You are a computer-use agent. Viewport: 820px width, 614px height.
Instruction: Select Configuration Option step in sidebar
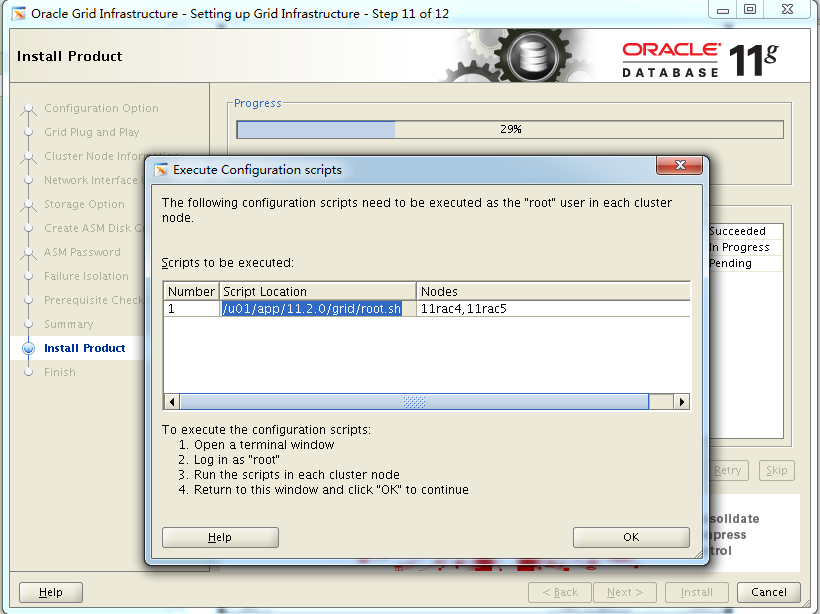(101, 108)
